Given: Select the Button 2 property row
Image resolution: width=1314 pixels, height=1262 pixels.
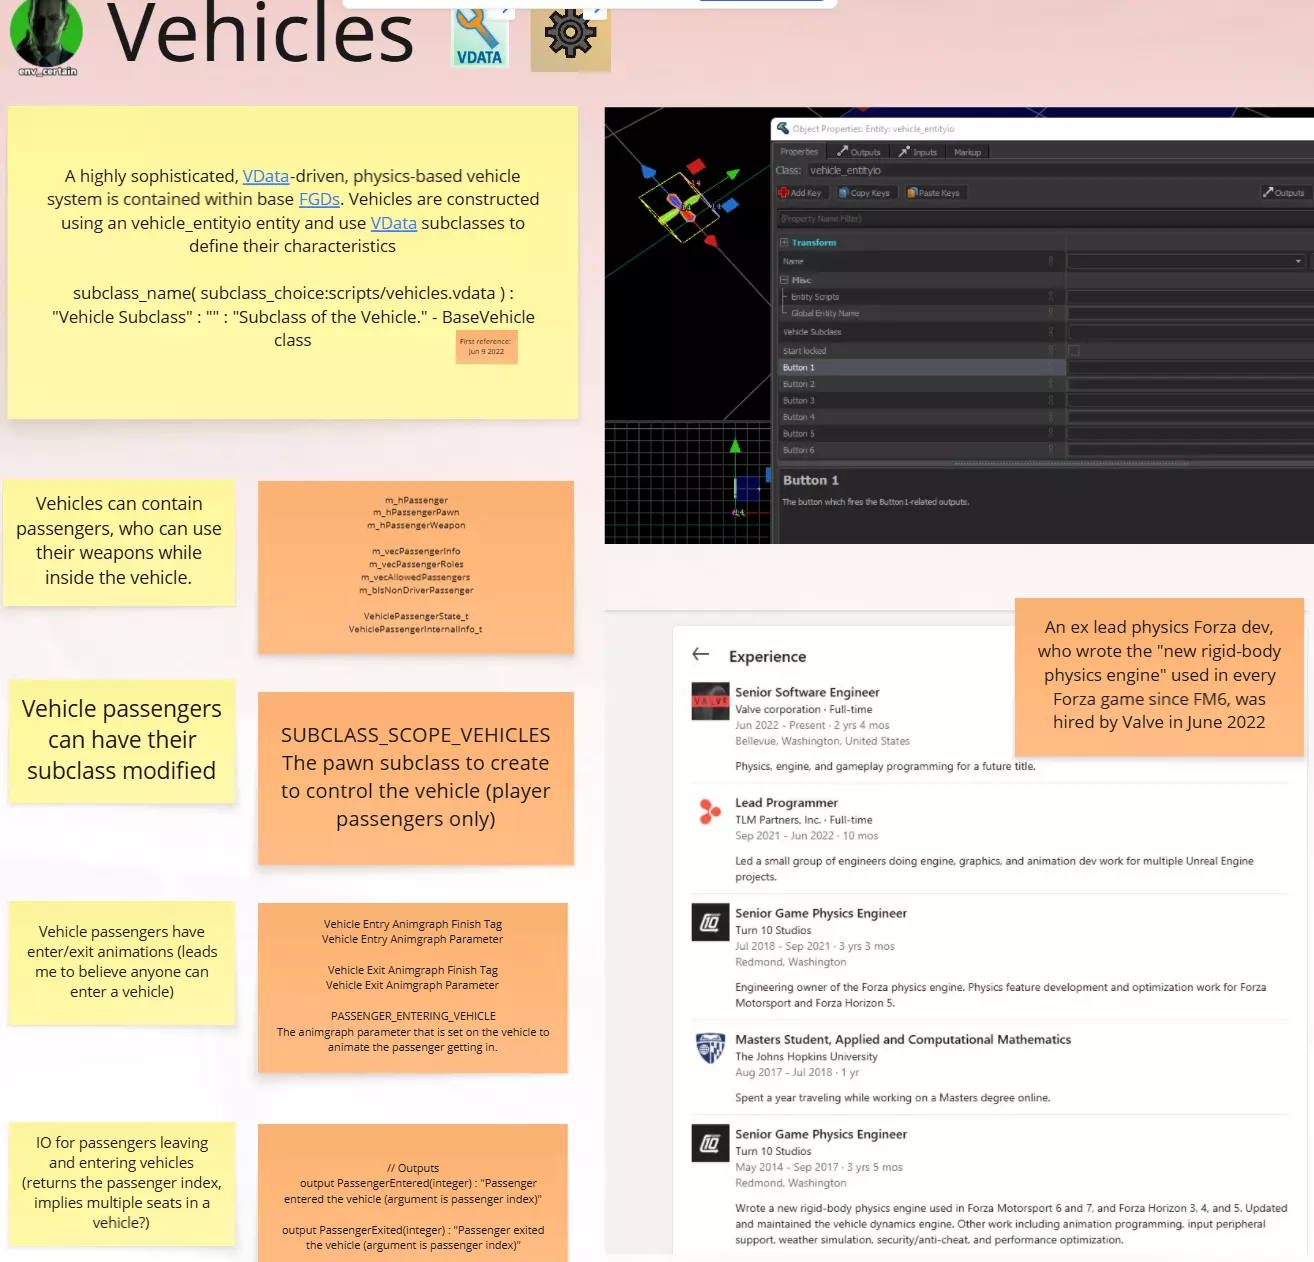Looking at the screenshot, I should (922, 384).
